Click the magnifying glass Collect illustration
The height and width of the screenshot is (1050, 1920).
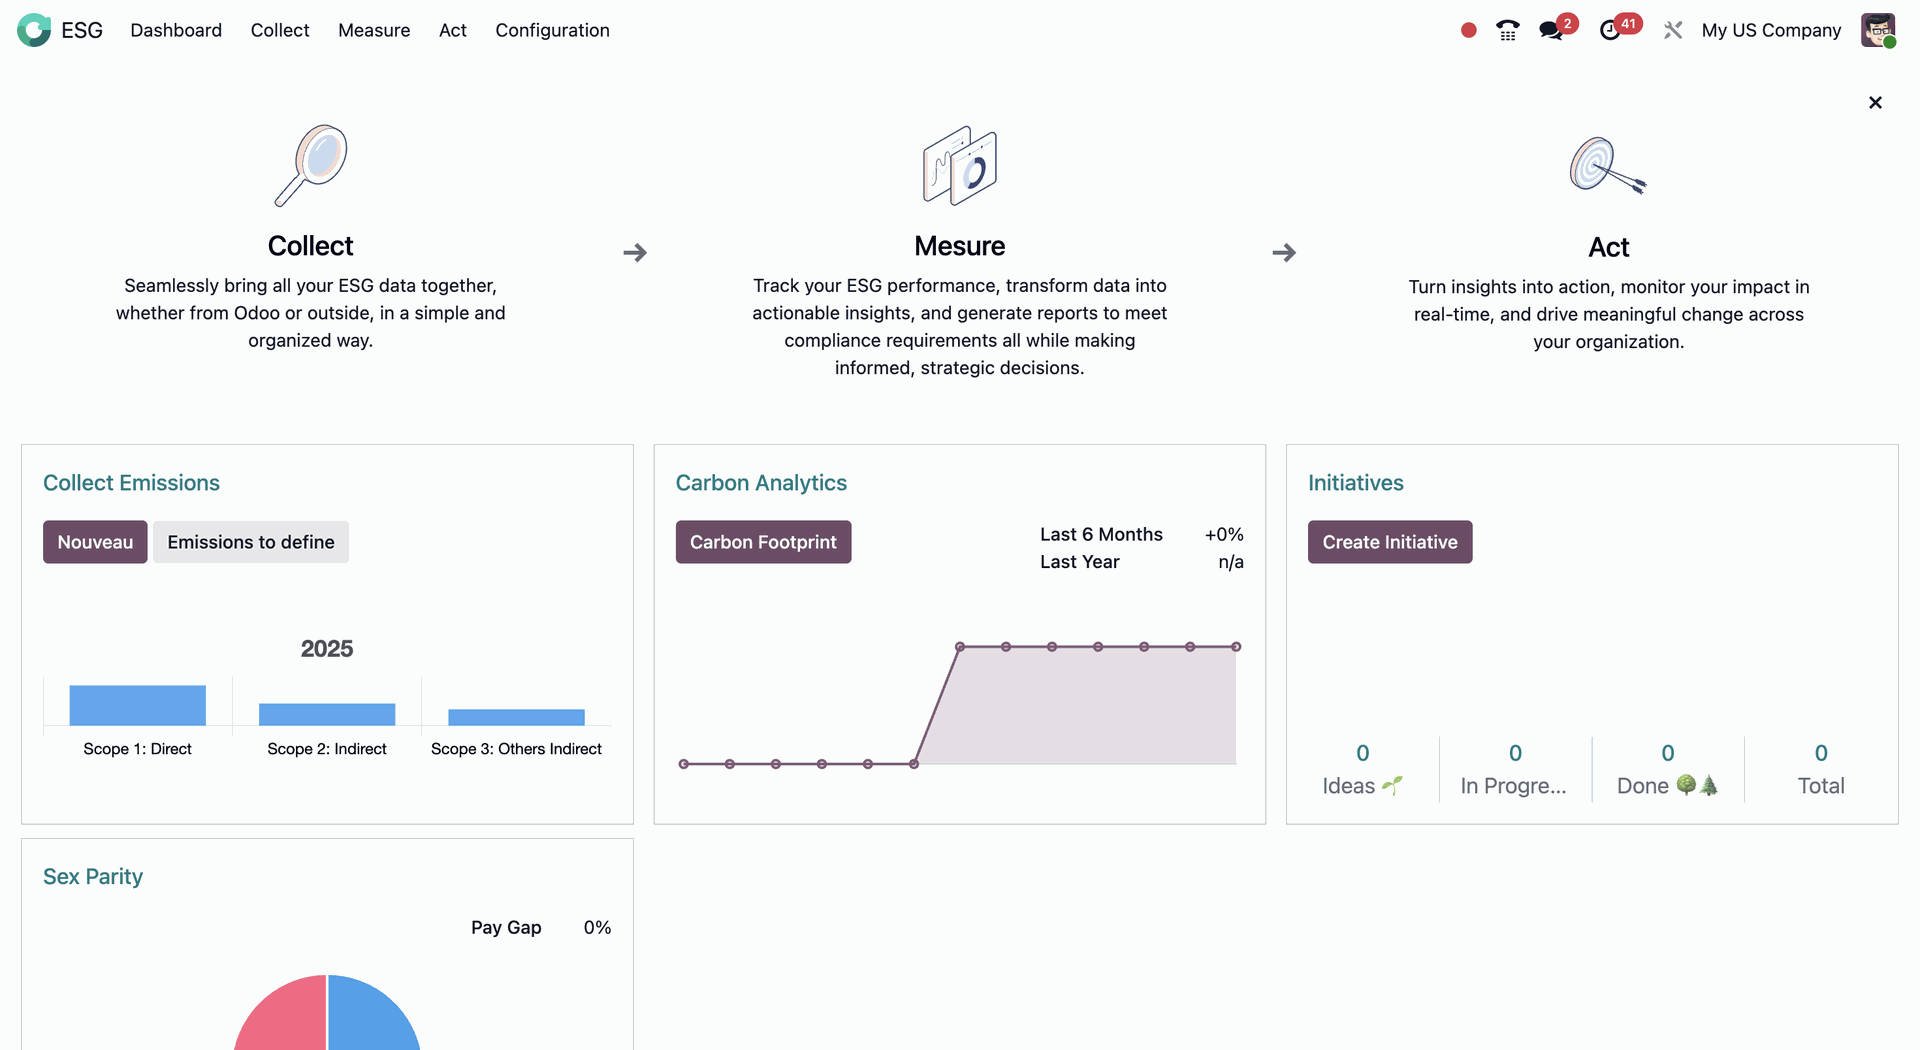click(311, 165)
